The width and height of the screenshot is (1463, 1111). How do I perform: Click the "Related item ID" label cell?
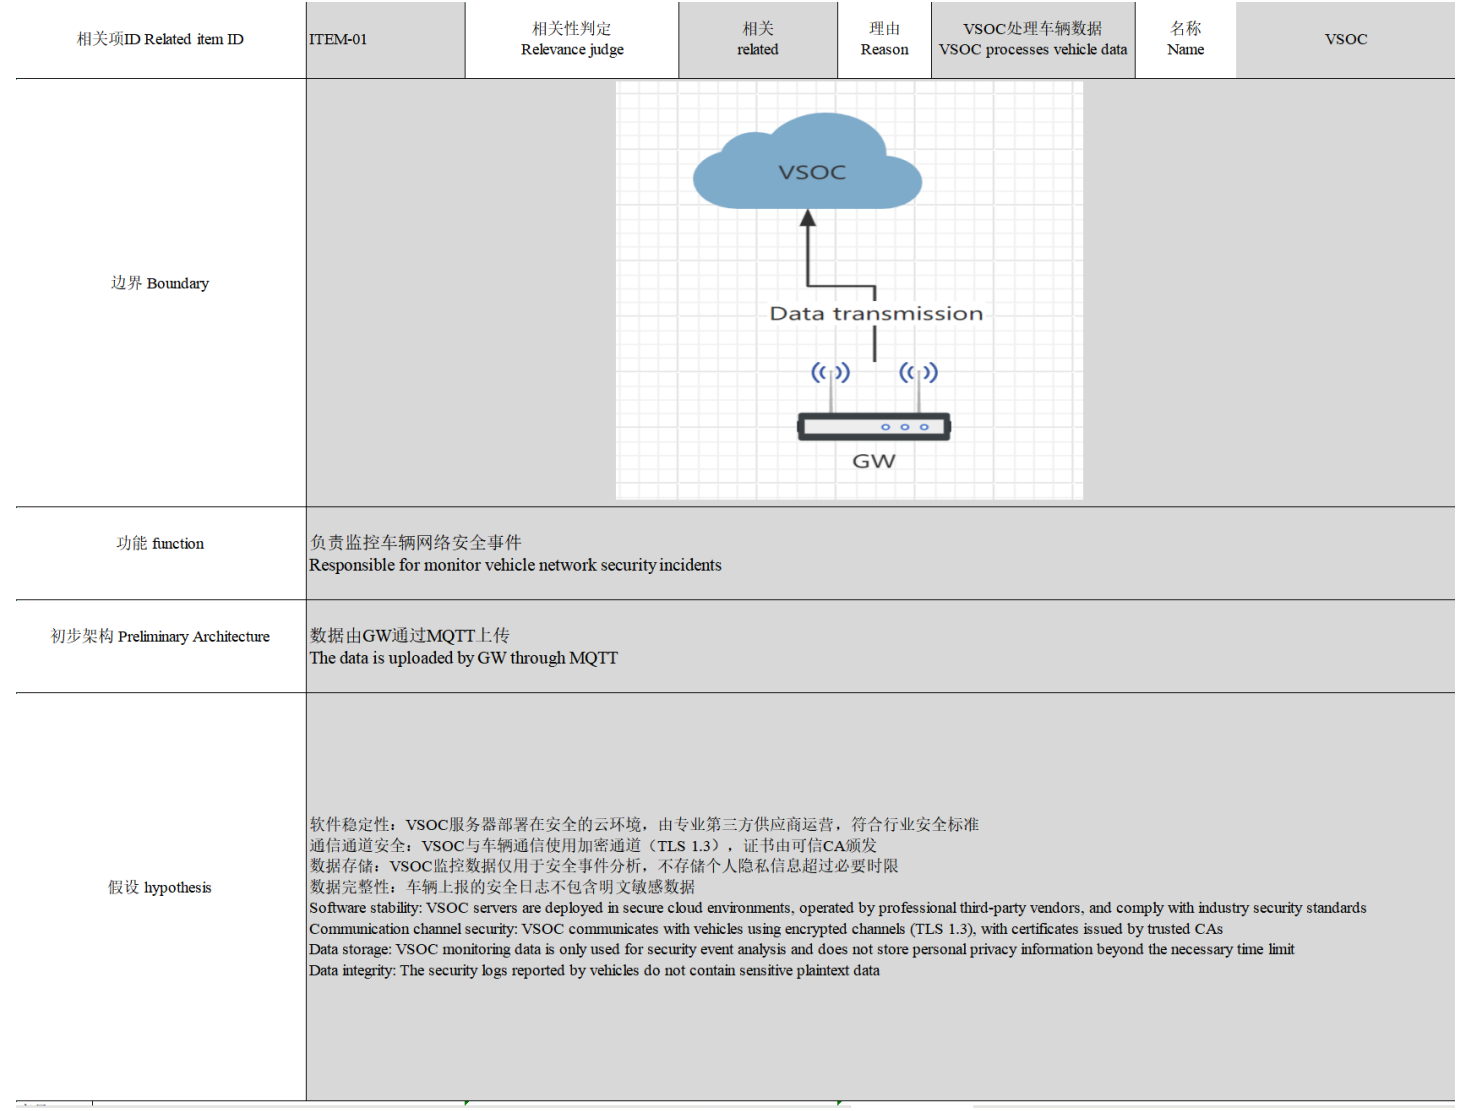[x=160, y=40]
